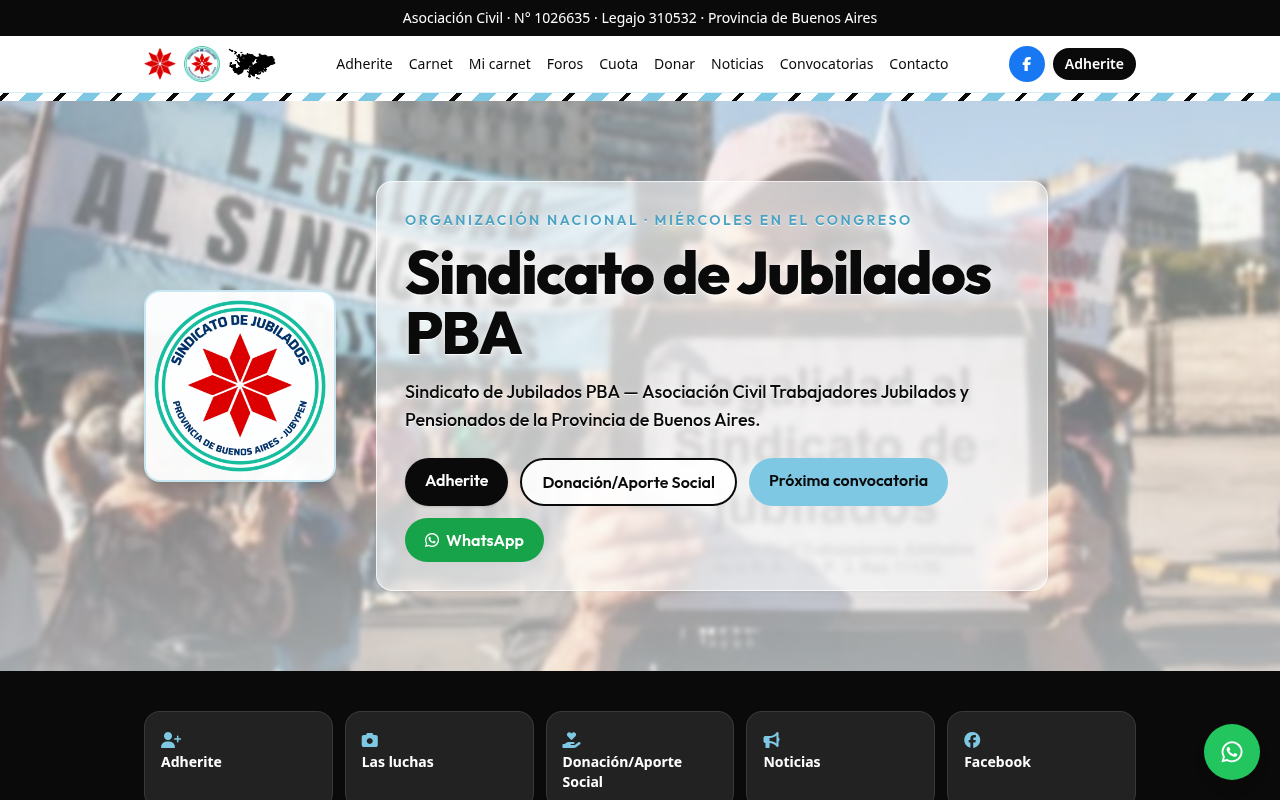Open the Las luchas card label

(398, 762)
